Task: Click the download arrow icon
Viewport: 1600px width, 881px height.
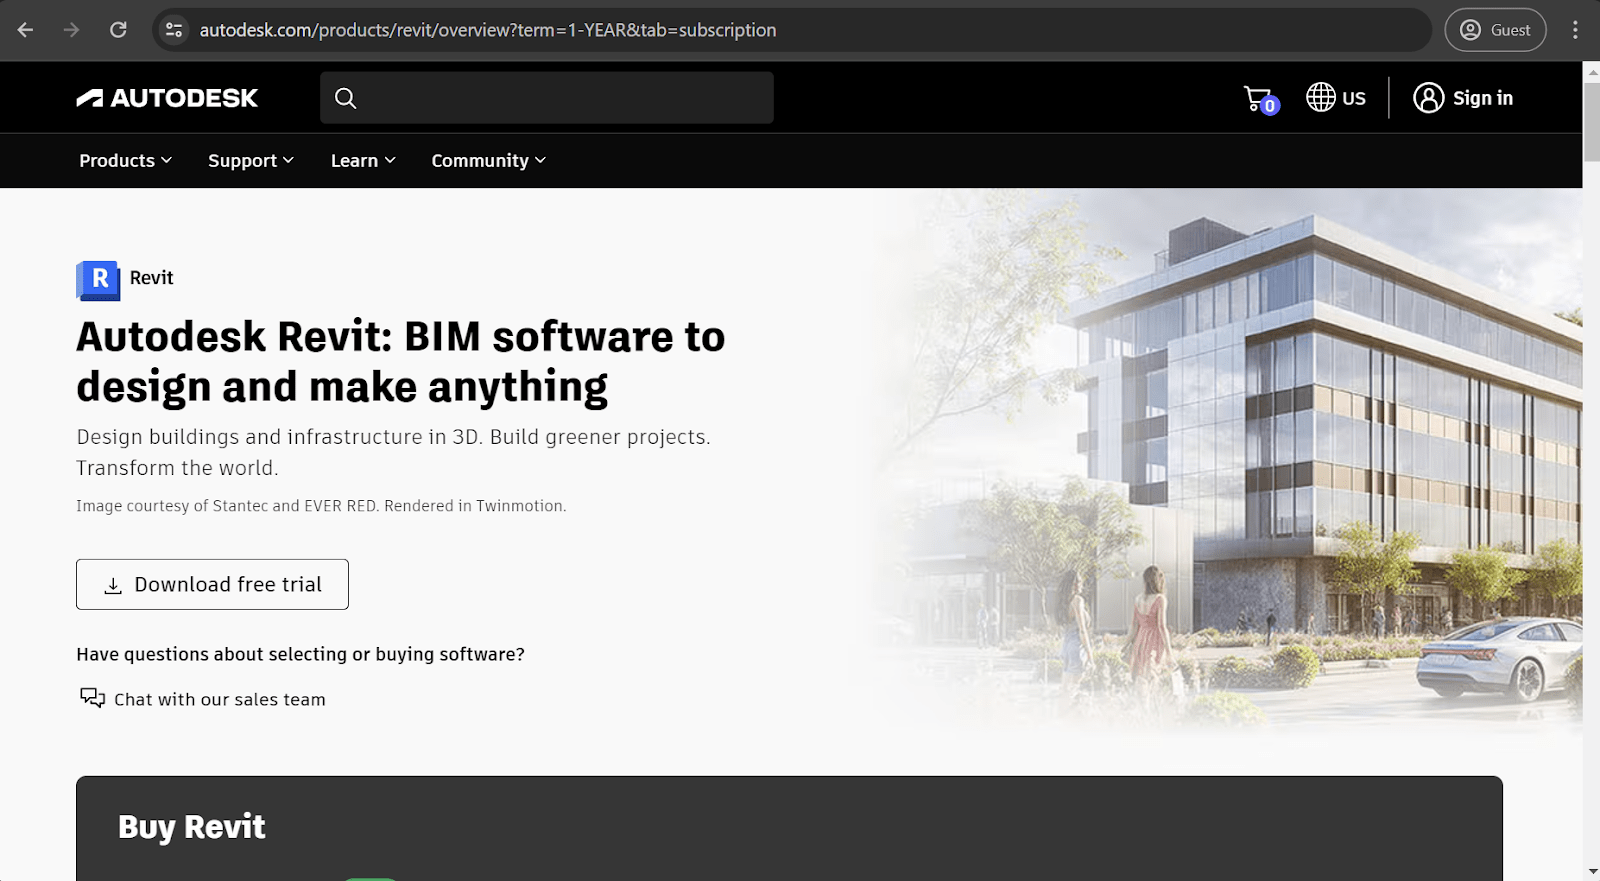Action: coord(113,586)
